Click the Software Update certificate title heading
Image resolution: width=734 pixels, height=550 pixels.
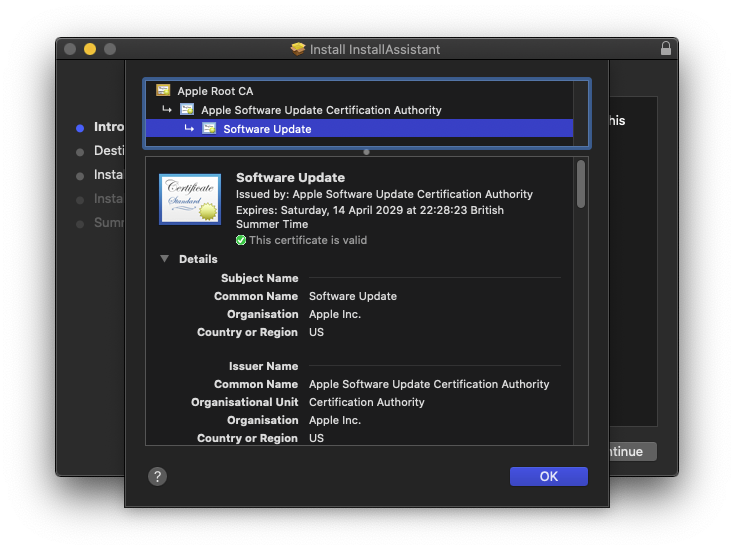click(x=290, y=177)
